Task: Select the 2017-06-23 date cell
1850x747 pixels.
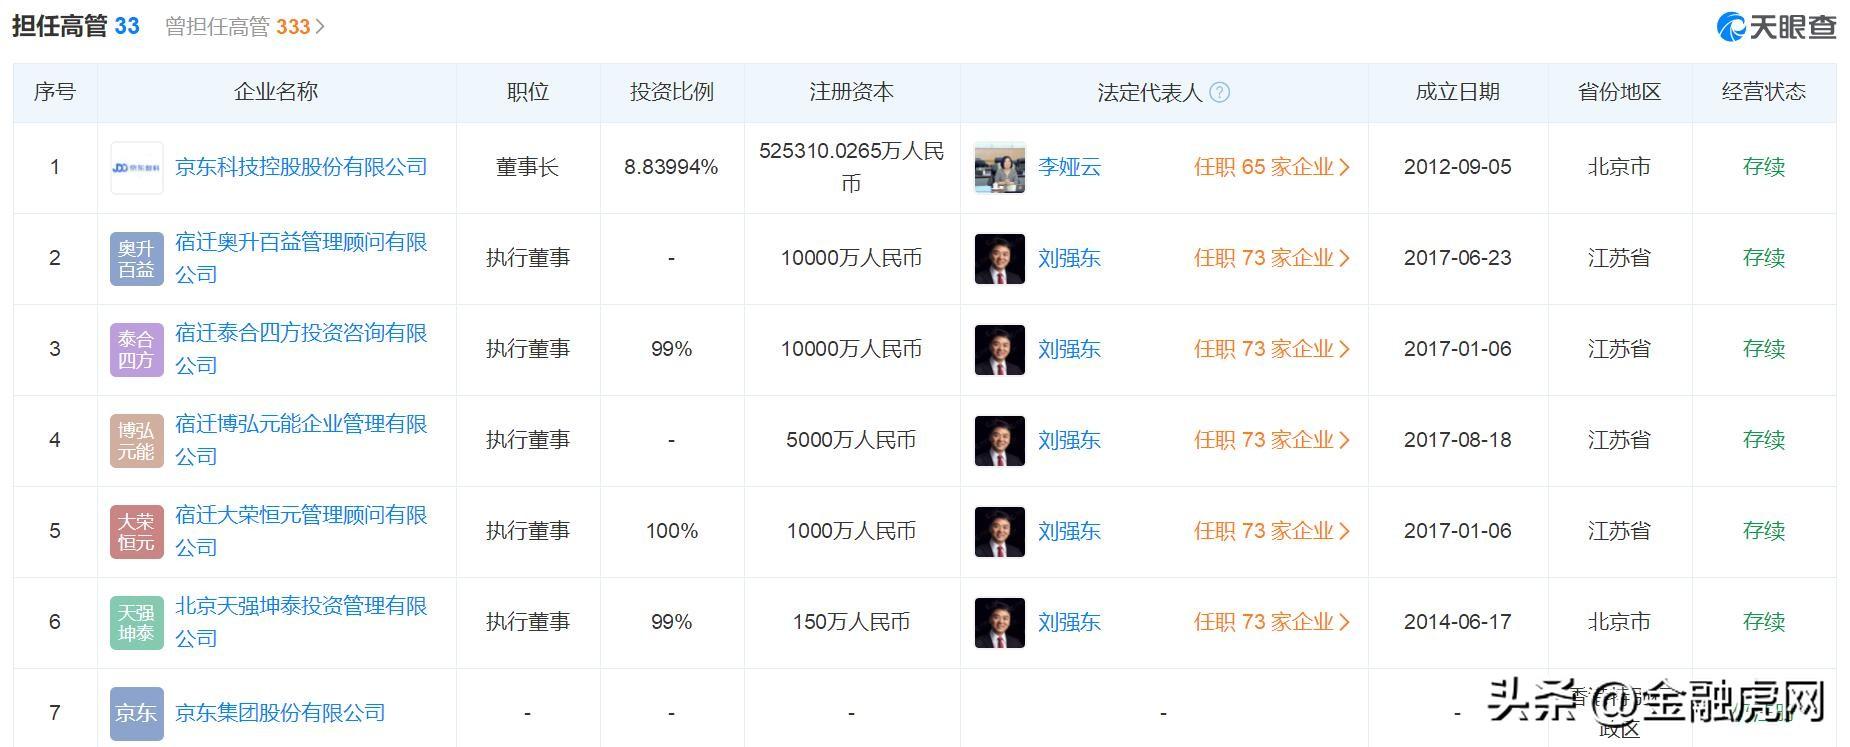Action: [x=1458, y=258]
